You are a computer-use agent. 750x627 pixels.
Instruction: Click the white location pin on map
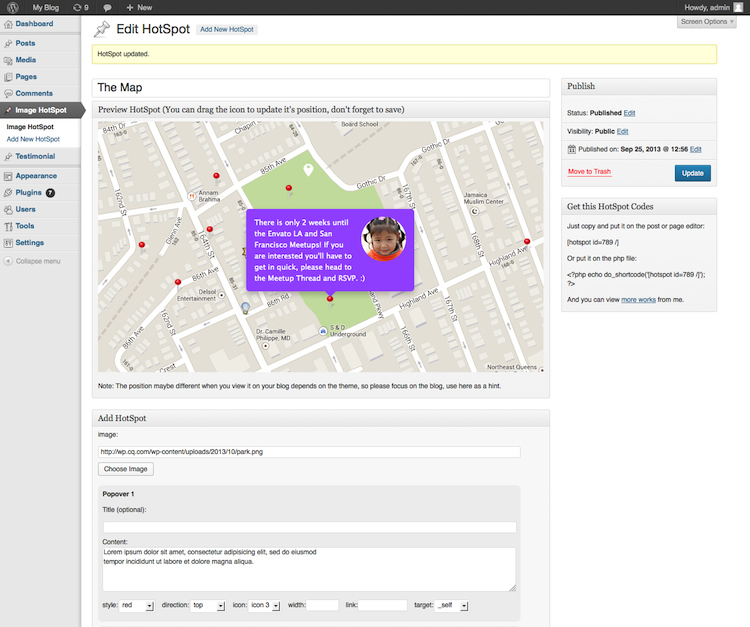[309, 171]
